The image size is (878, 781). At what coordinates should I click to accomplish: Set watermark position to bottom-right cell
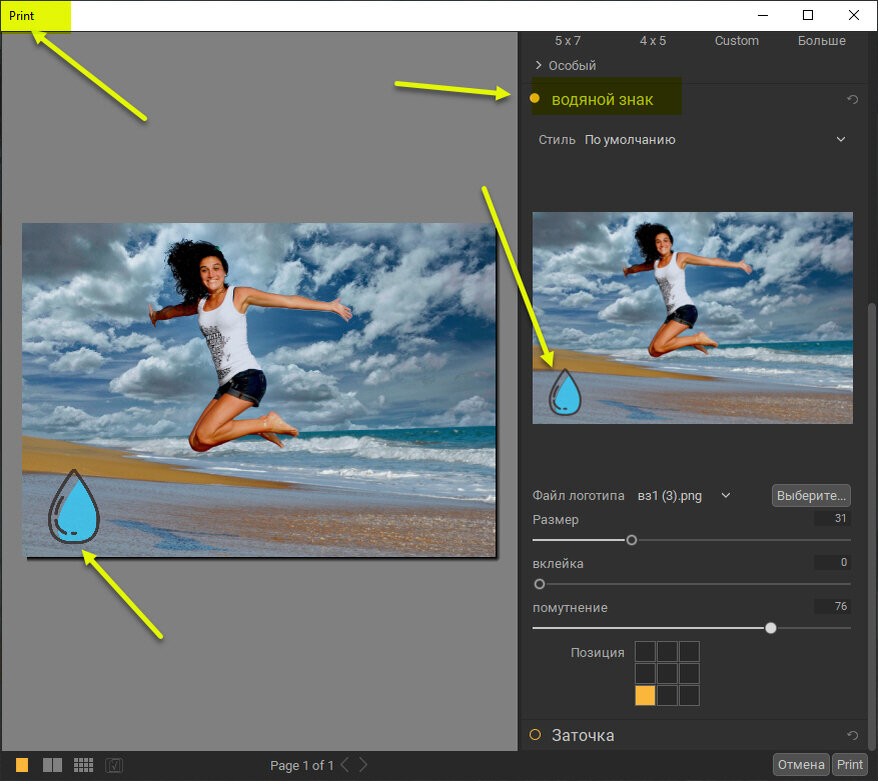tap(689, 695)
